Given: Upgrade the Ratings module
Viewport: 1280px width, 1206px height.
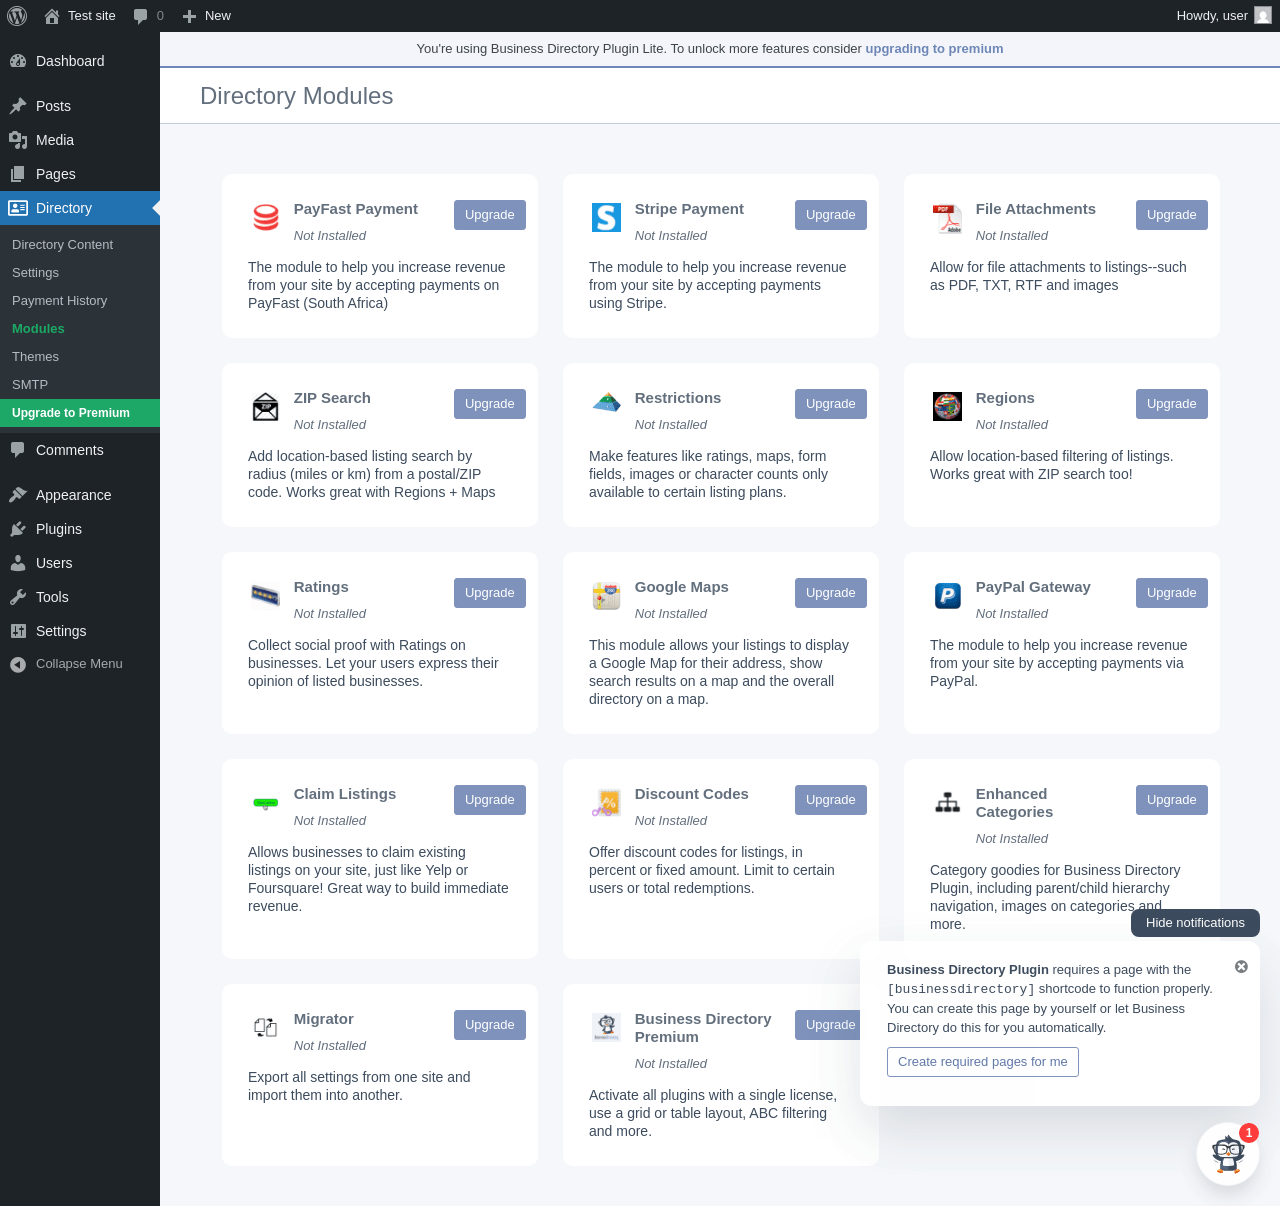Looking at the screenshot, I should [490, 593].
